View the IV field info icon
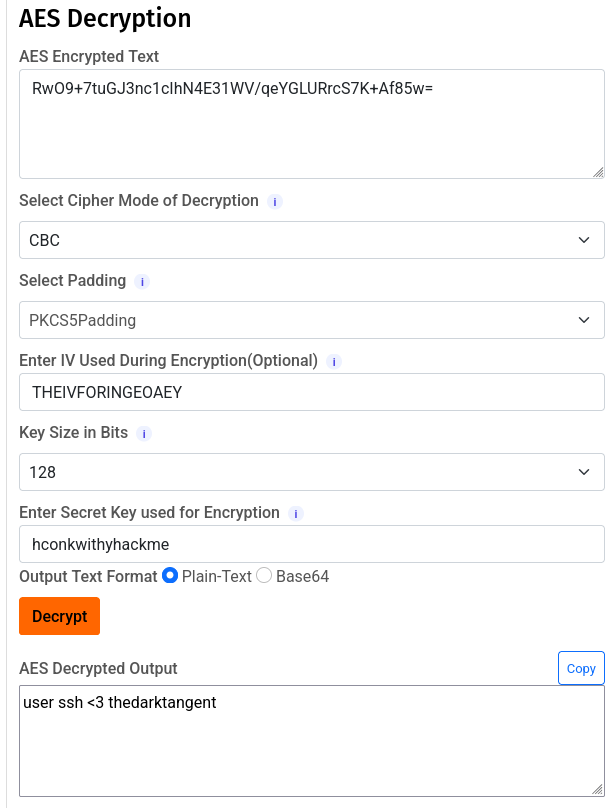The height and width of the screenshot is (812, 615). point(333,361)
